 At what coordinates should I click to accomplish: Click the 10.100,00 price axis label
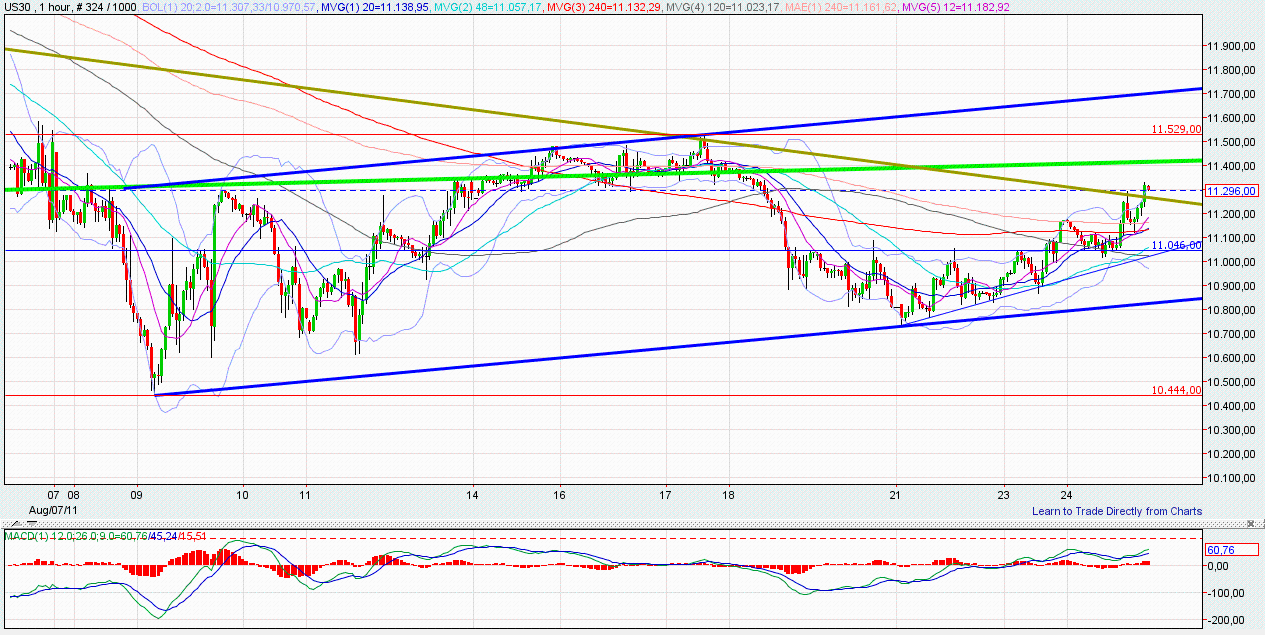(x=1231, y=478)
